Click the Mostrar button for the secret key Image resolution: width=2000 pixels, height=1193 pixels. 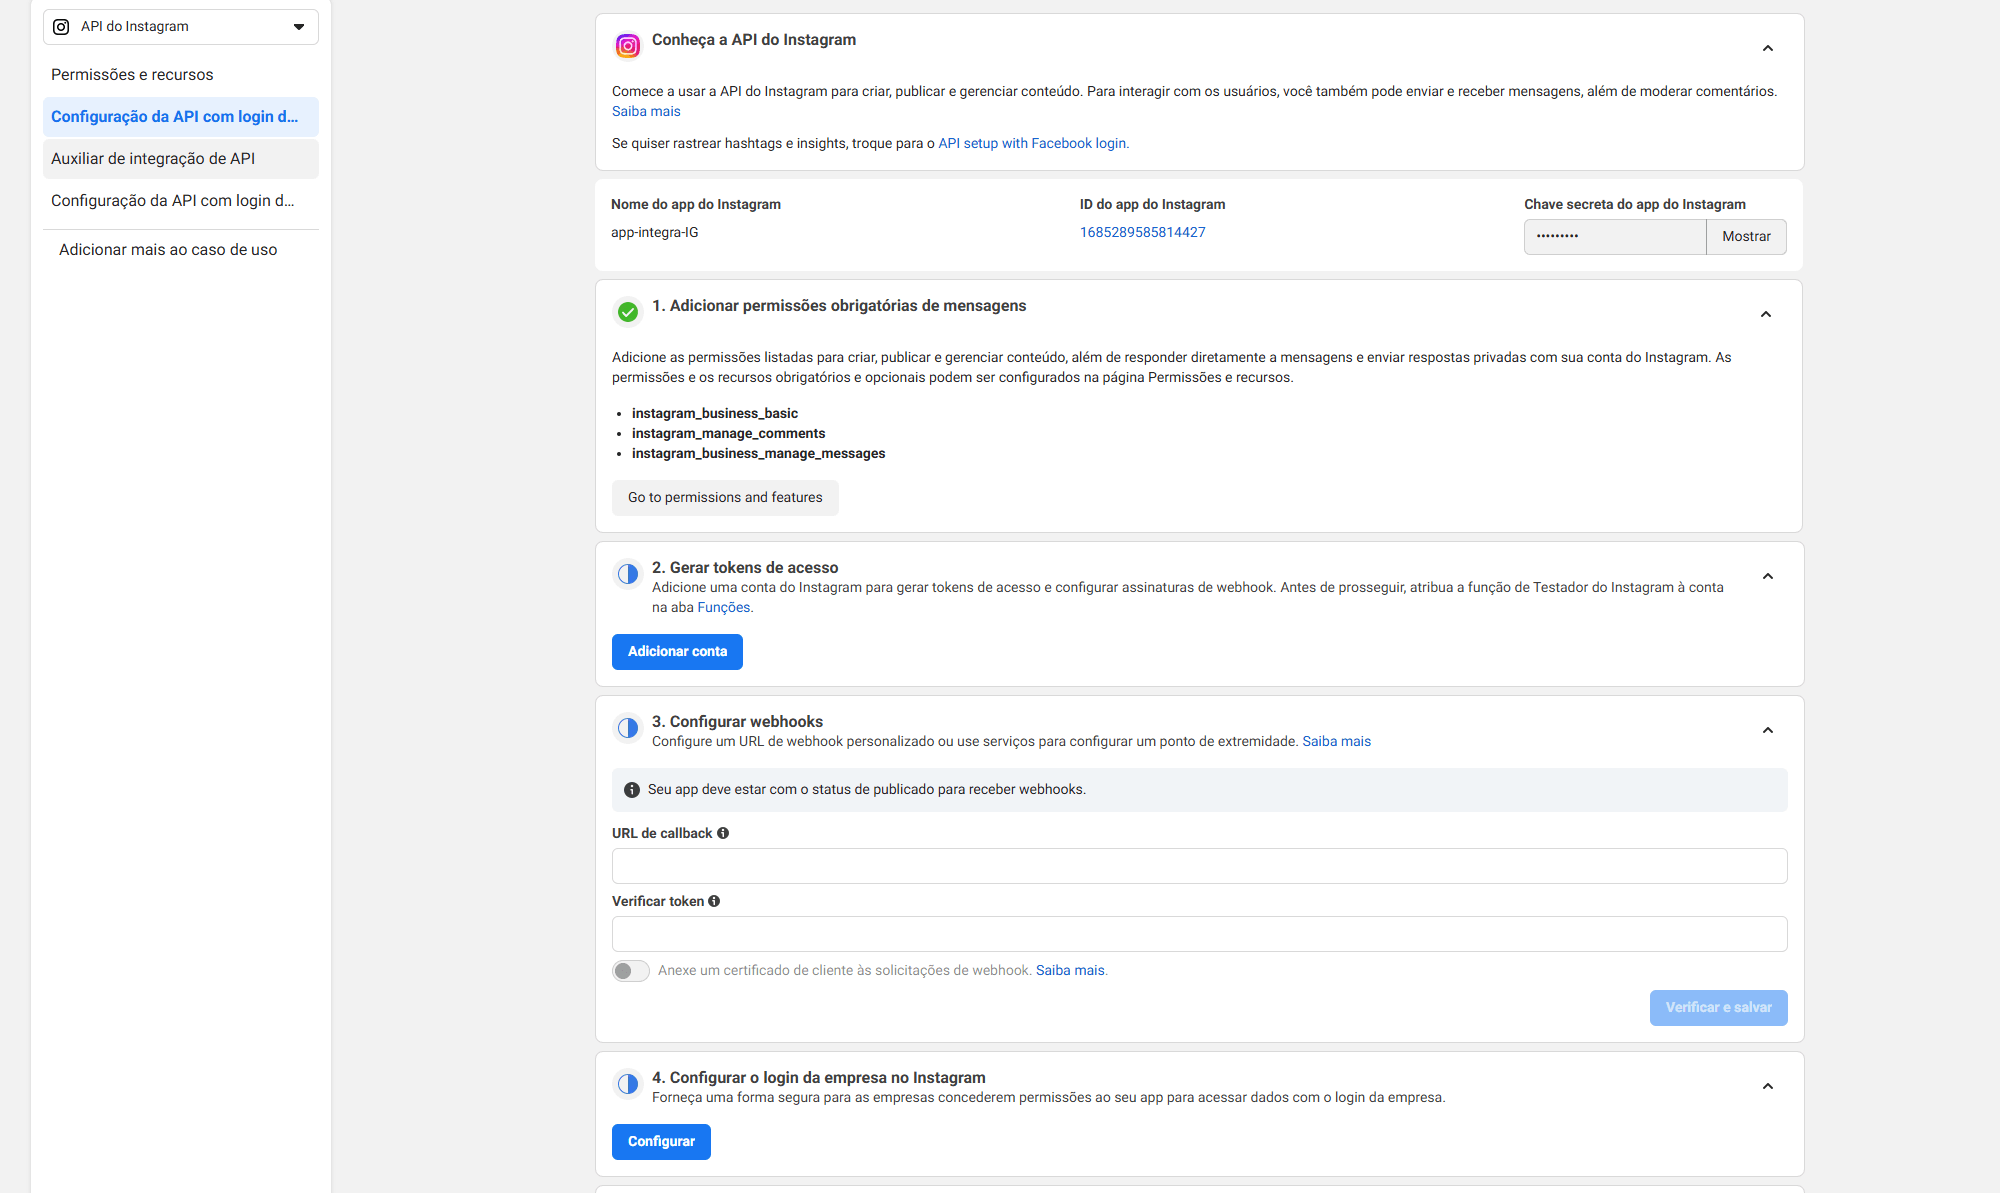(x=1746, y=237)
